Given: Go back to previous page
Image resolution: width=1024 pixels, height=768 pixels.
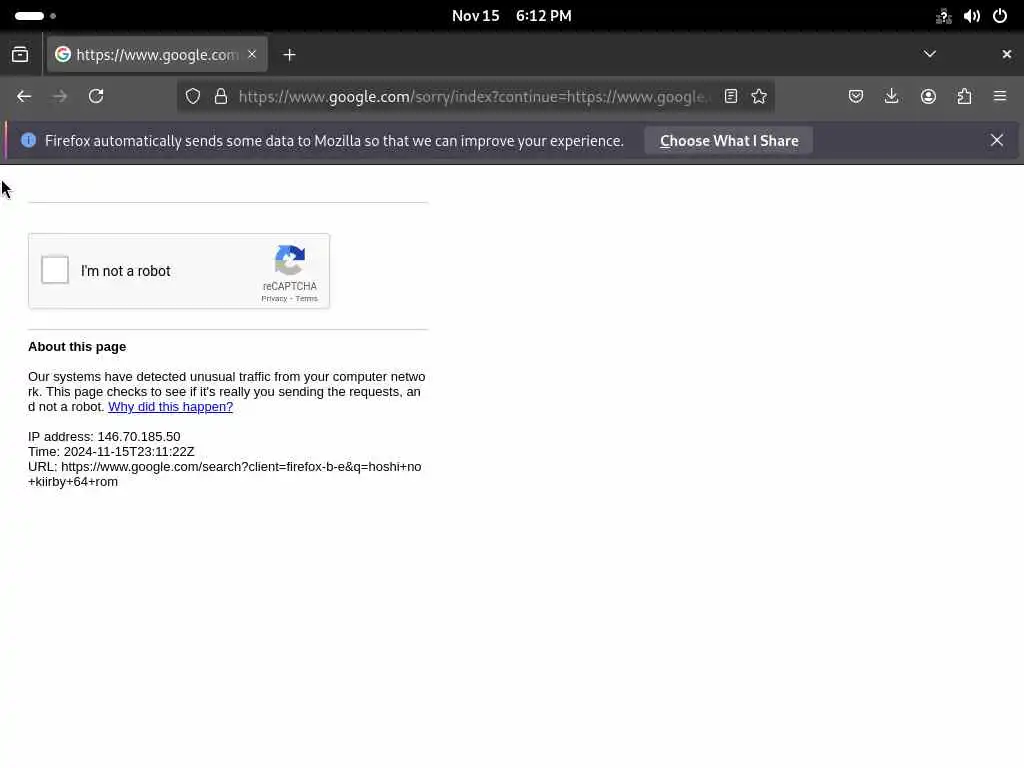Looking at the screenshot, I should pyautogui.click(x=24, y=97).
